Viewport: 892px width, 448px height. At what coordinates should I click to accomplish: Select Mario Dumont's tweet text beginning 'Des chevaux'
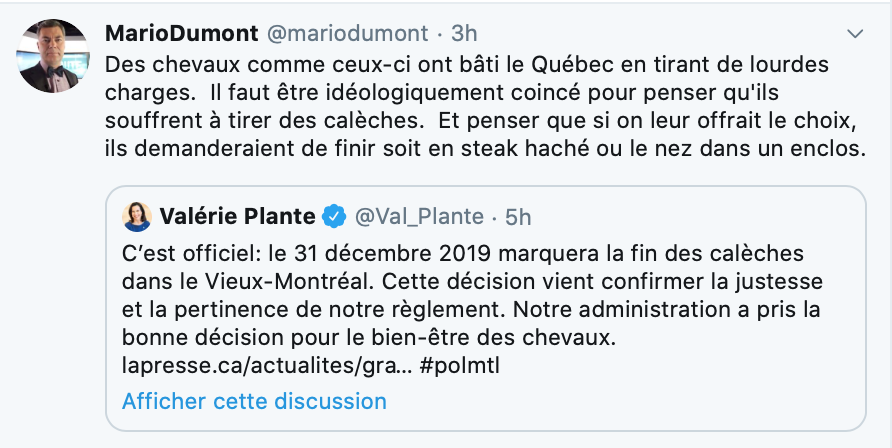(485, 107)
